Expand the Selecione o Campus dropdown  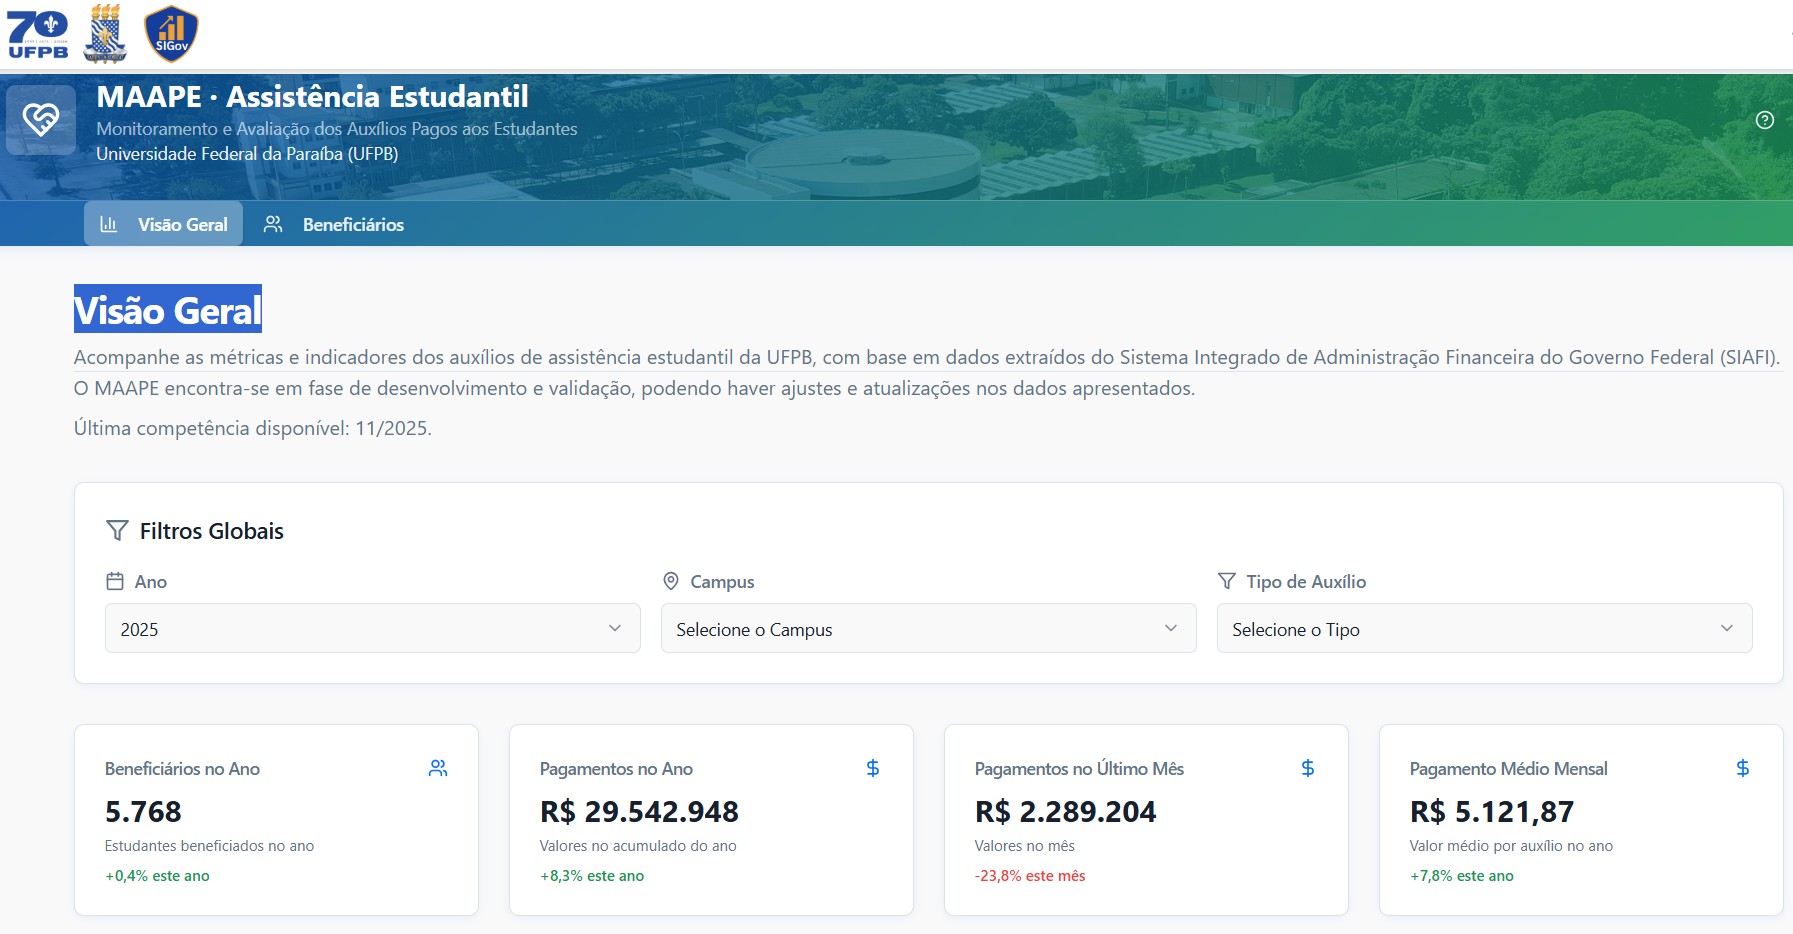pyautogui.click(x=928, y=628)
